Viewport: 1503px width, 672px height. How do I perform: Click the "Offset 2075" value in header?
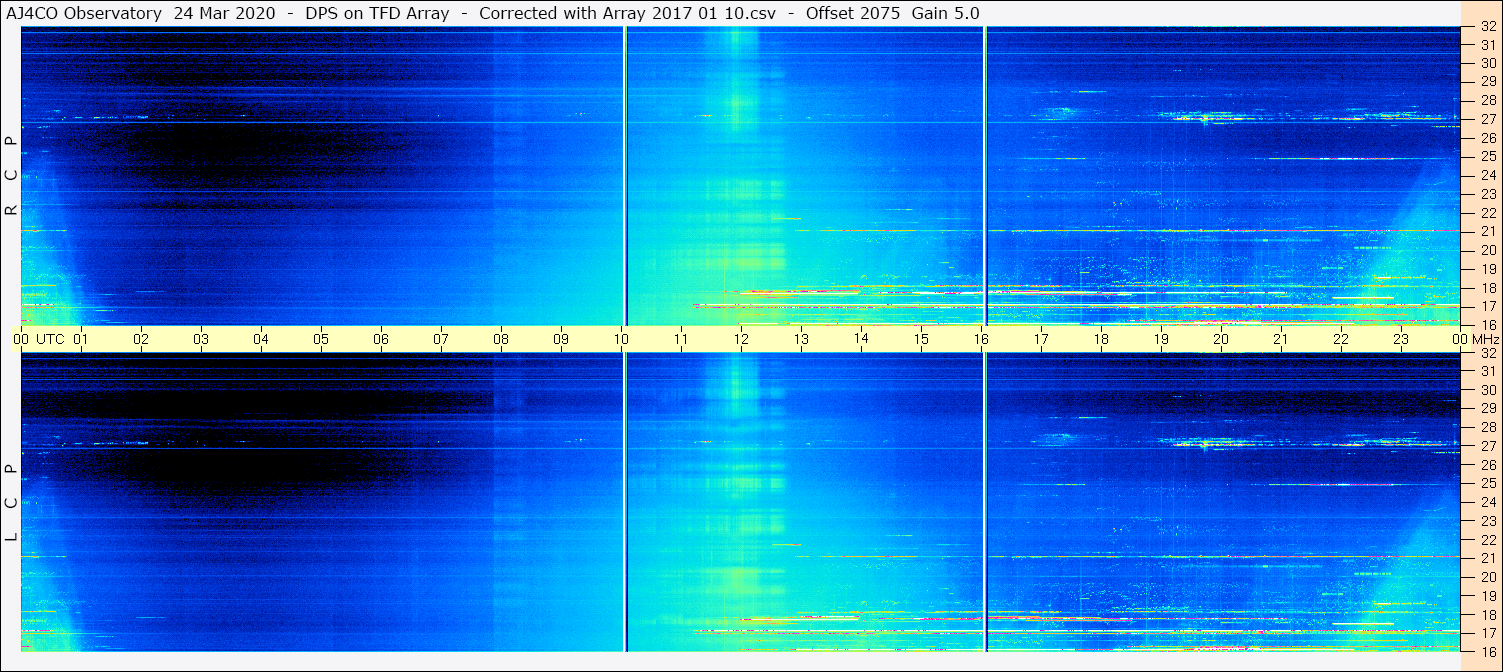pos(854,13)
